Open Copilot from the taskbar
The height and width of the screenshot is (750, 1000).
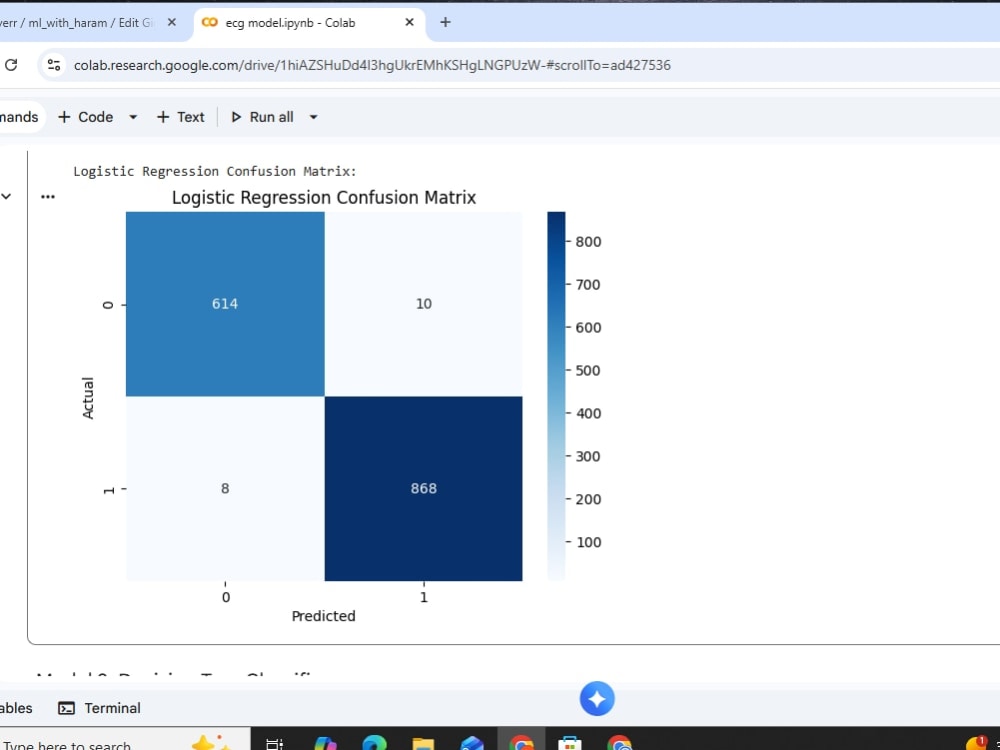tap(325, 744)
